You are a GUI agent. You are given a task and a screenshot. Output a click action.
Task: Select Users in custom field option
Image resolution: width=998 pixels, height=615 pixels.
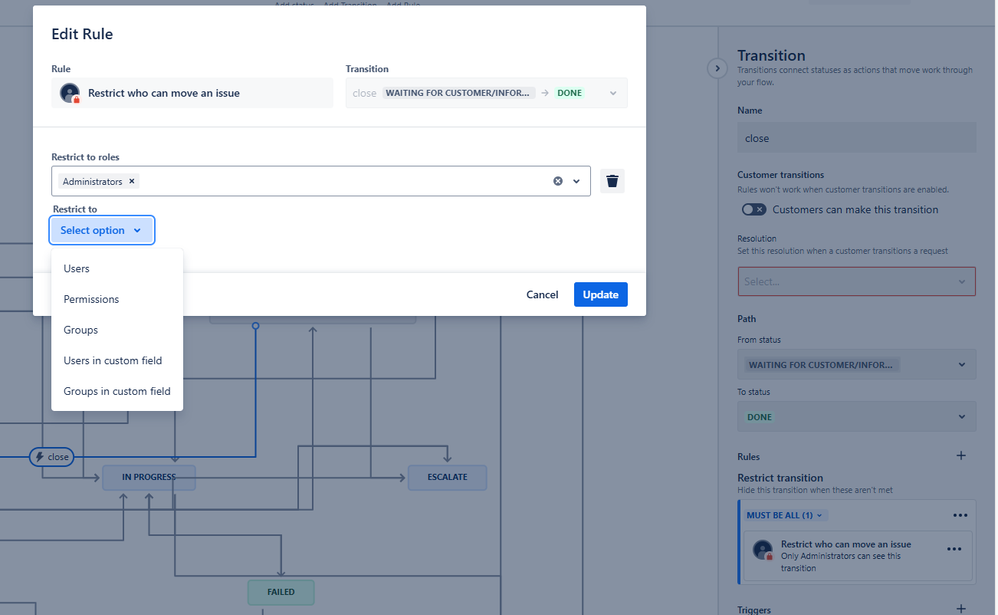117,360
